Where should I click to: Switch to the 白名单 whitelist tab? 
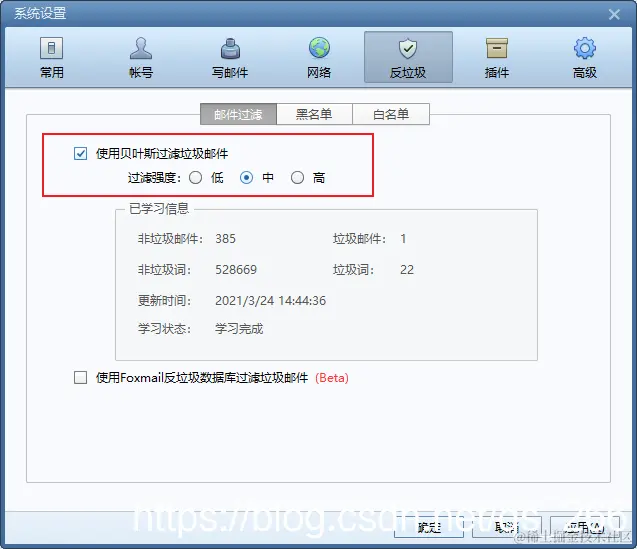[391, 114]
